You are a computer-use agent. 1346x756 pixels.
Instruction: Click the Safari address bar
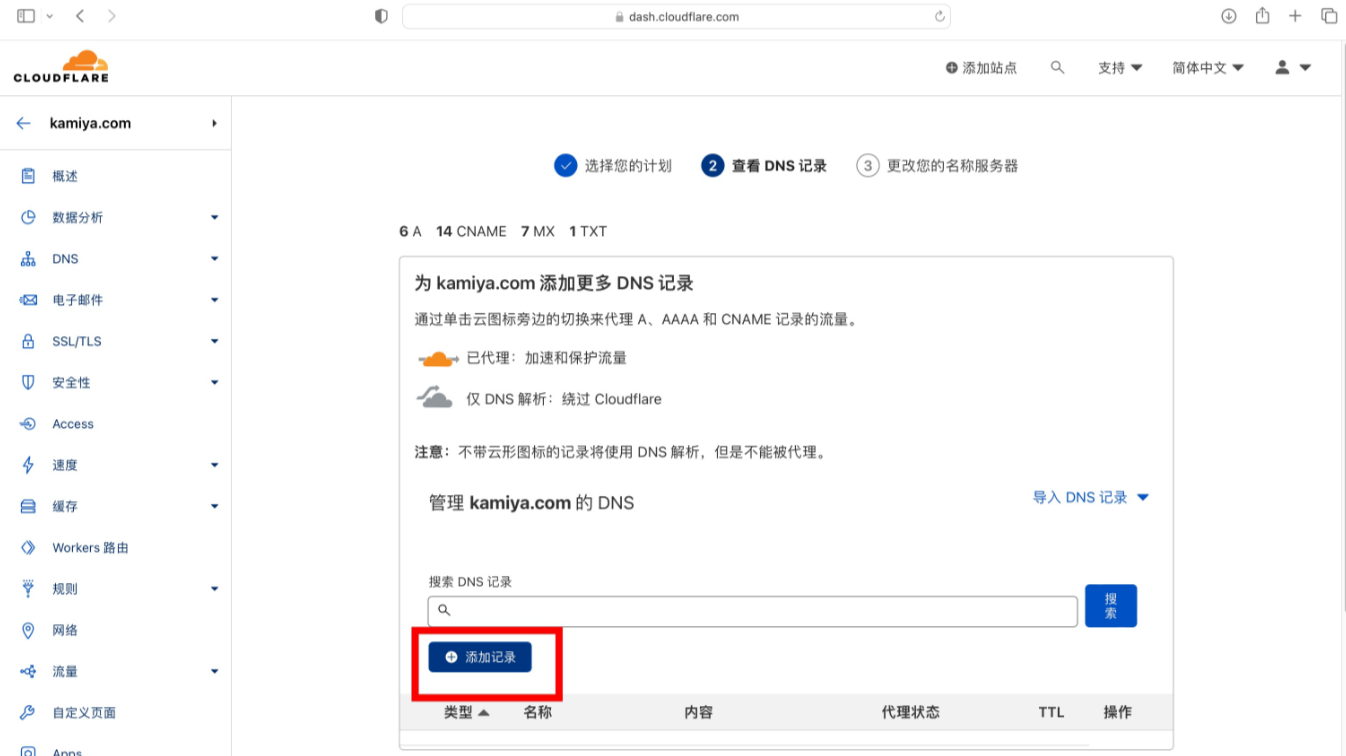[676, 16]
